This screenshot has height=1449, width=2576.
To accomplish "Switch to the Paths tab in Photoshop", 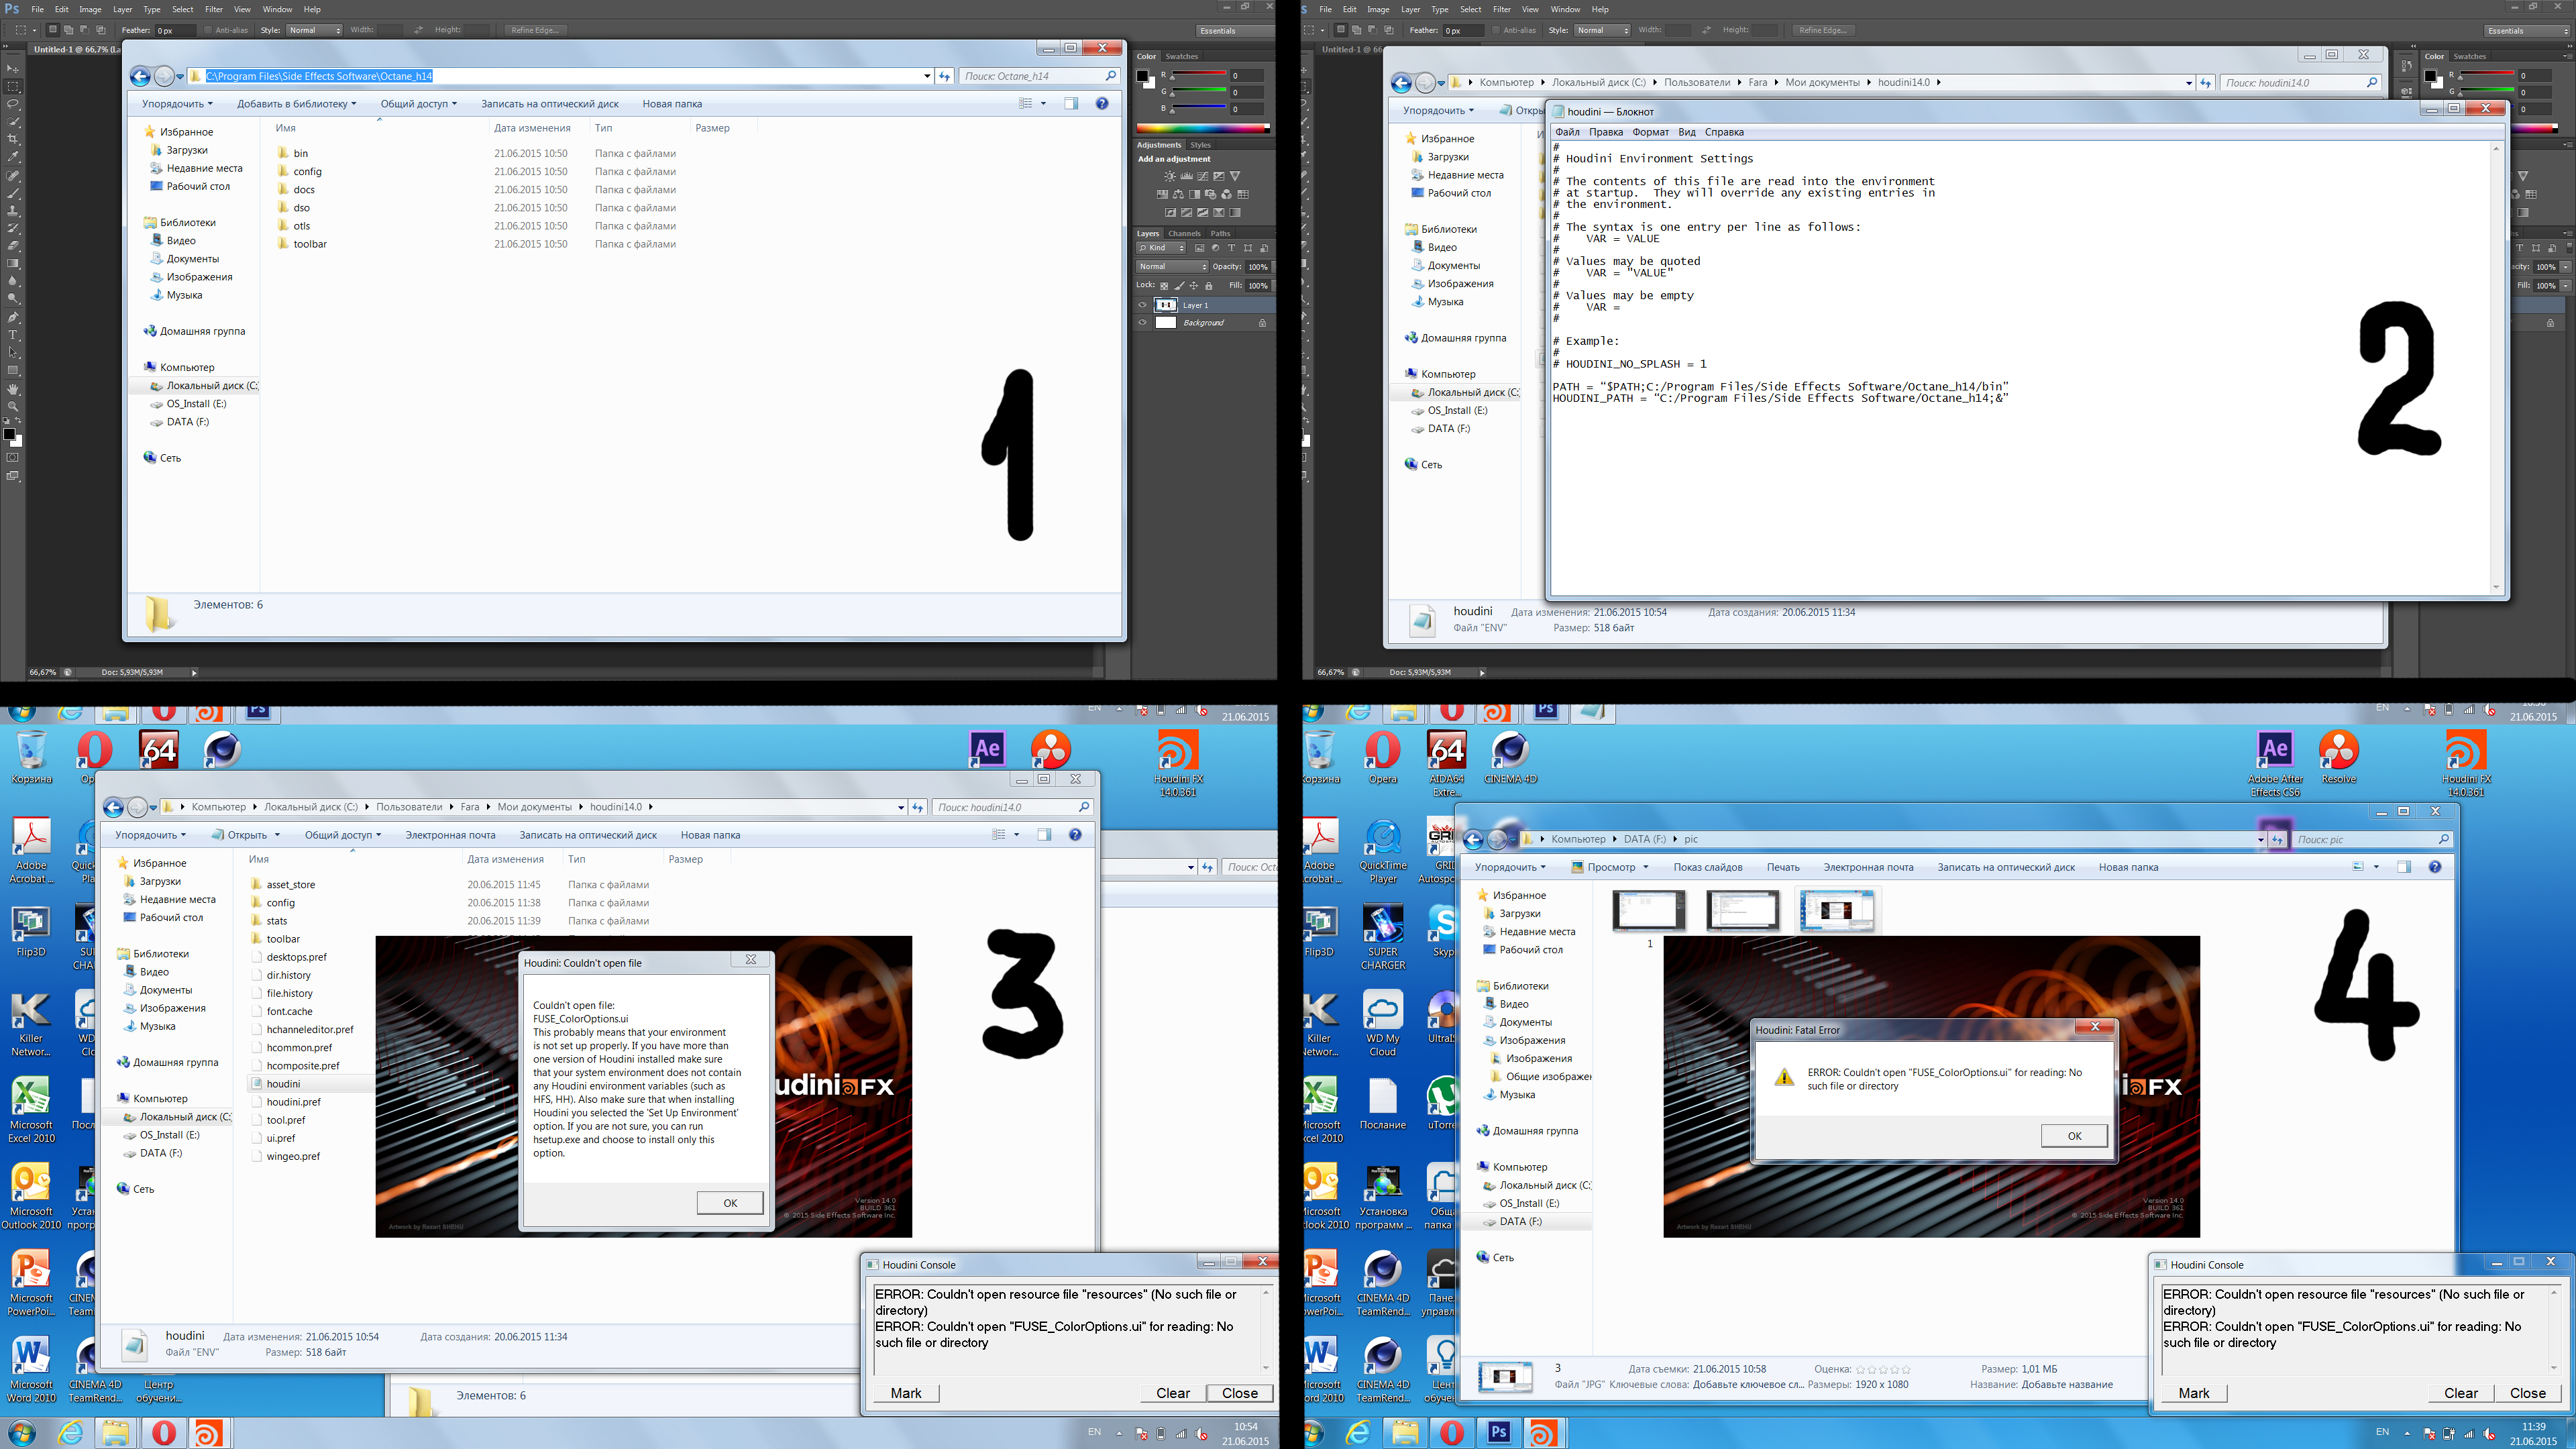I will pyautogui.click(x=1220, y=234).
